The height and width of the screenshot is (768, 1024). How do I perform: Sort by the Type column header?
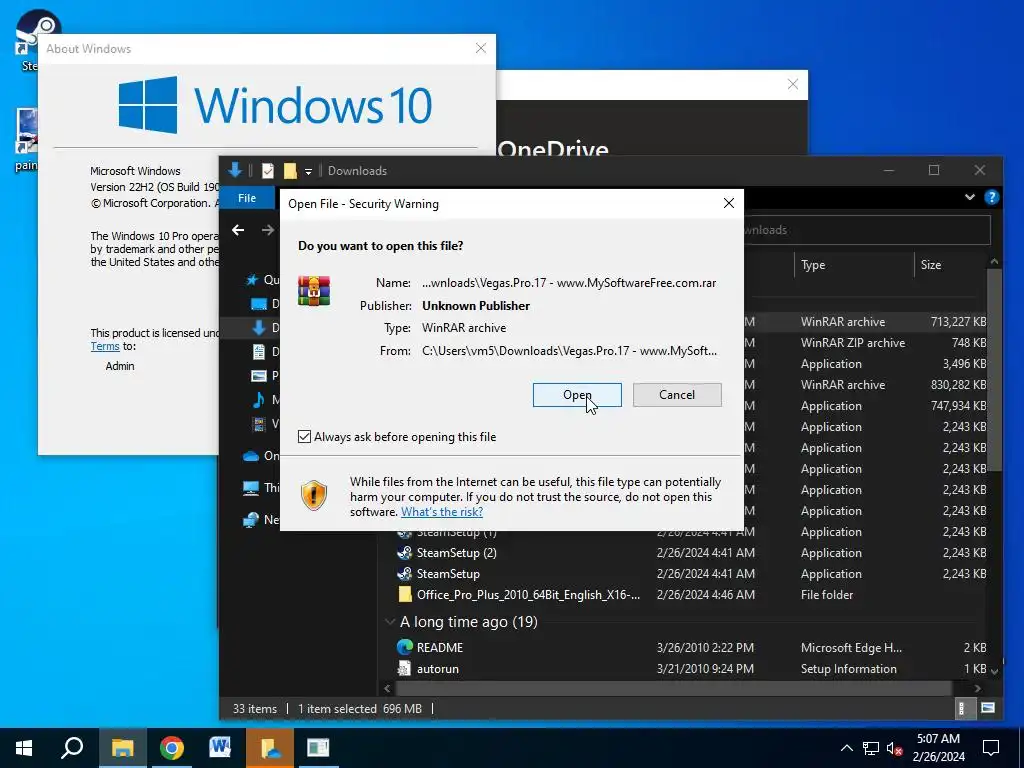(813, 264)
